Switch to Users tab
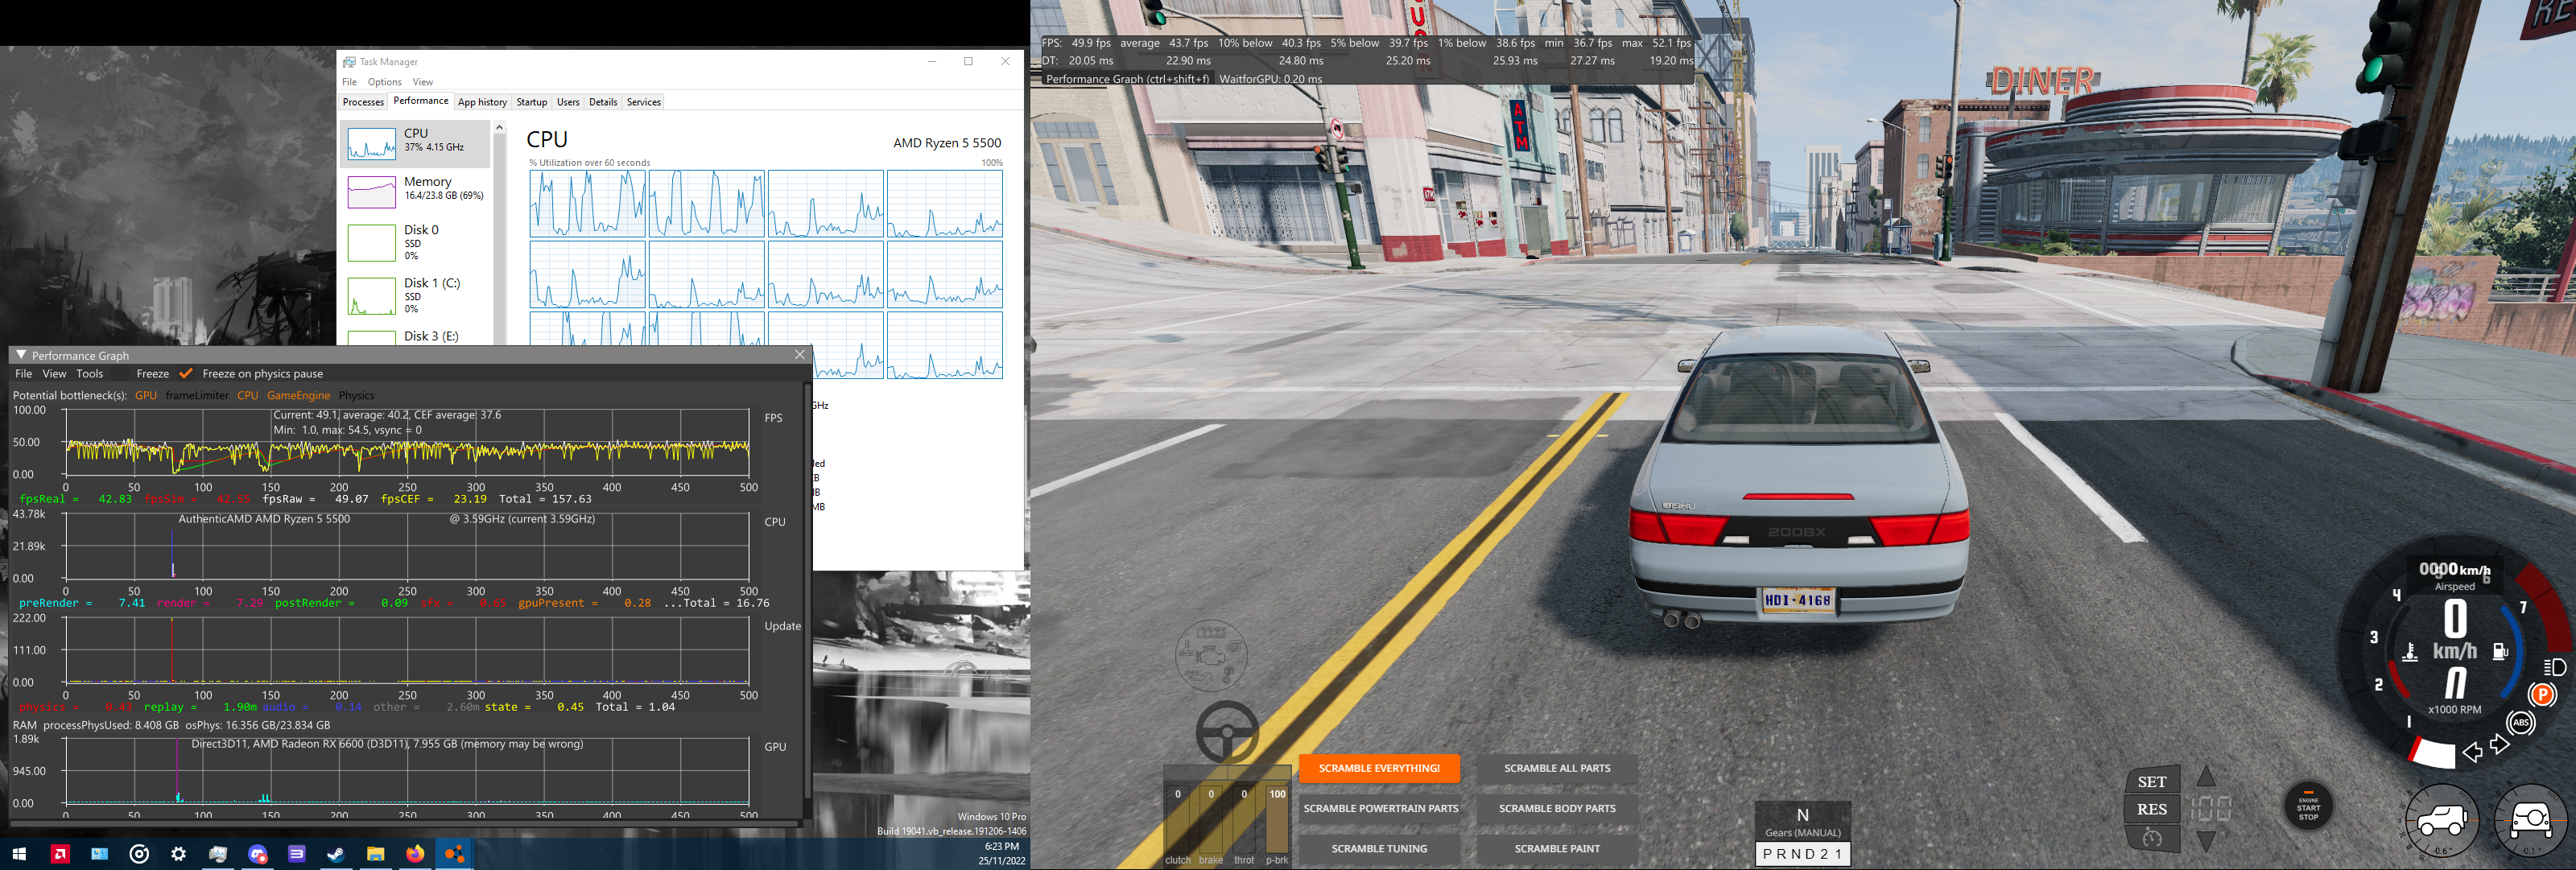 click(x=568, y=102)
